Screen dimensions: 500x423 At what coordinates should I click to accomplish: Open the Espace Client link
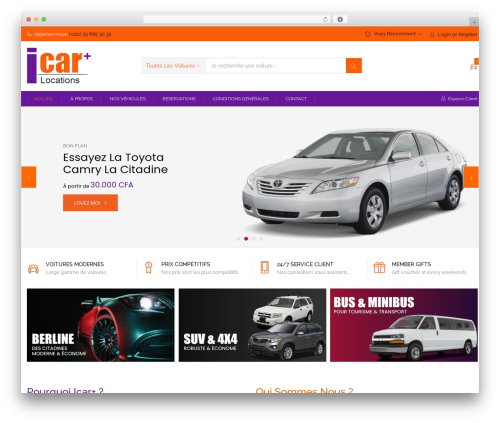point(462,99)
